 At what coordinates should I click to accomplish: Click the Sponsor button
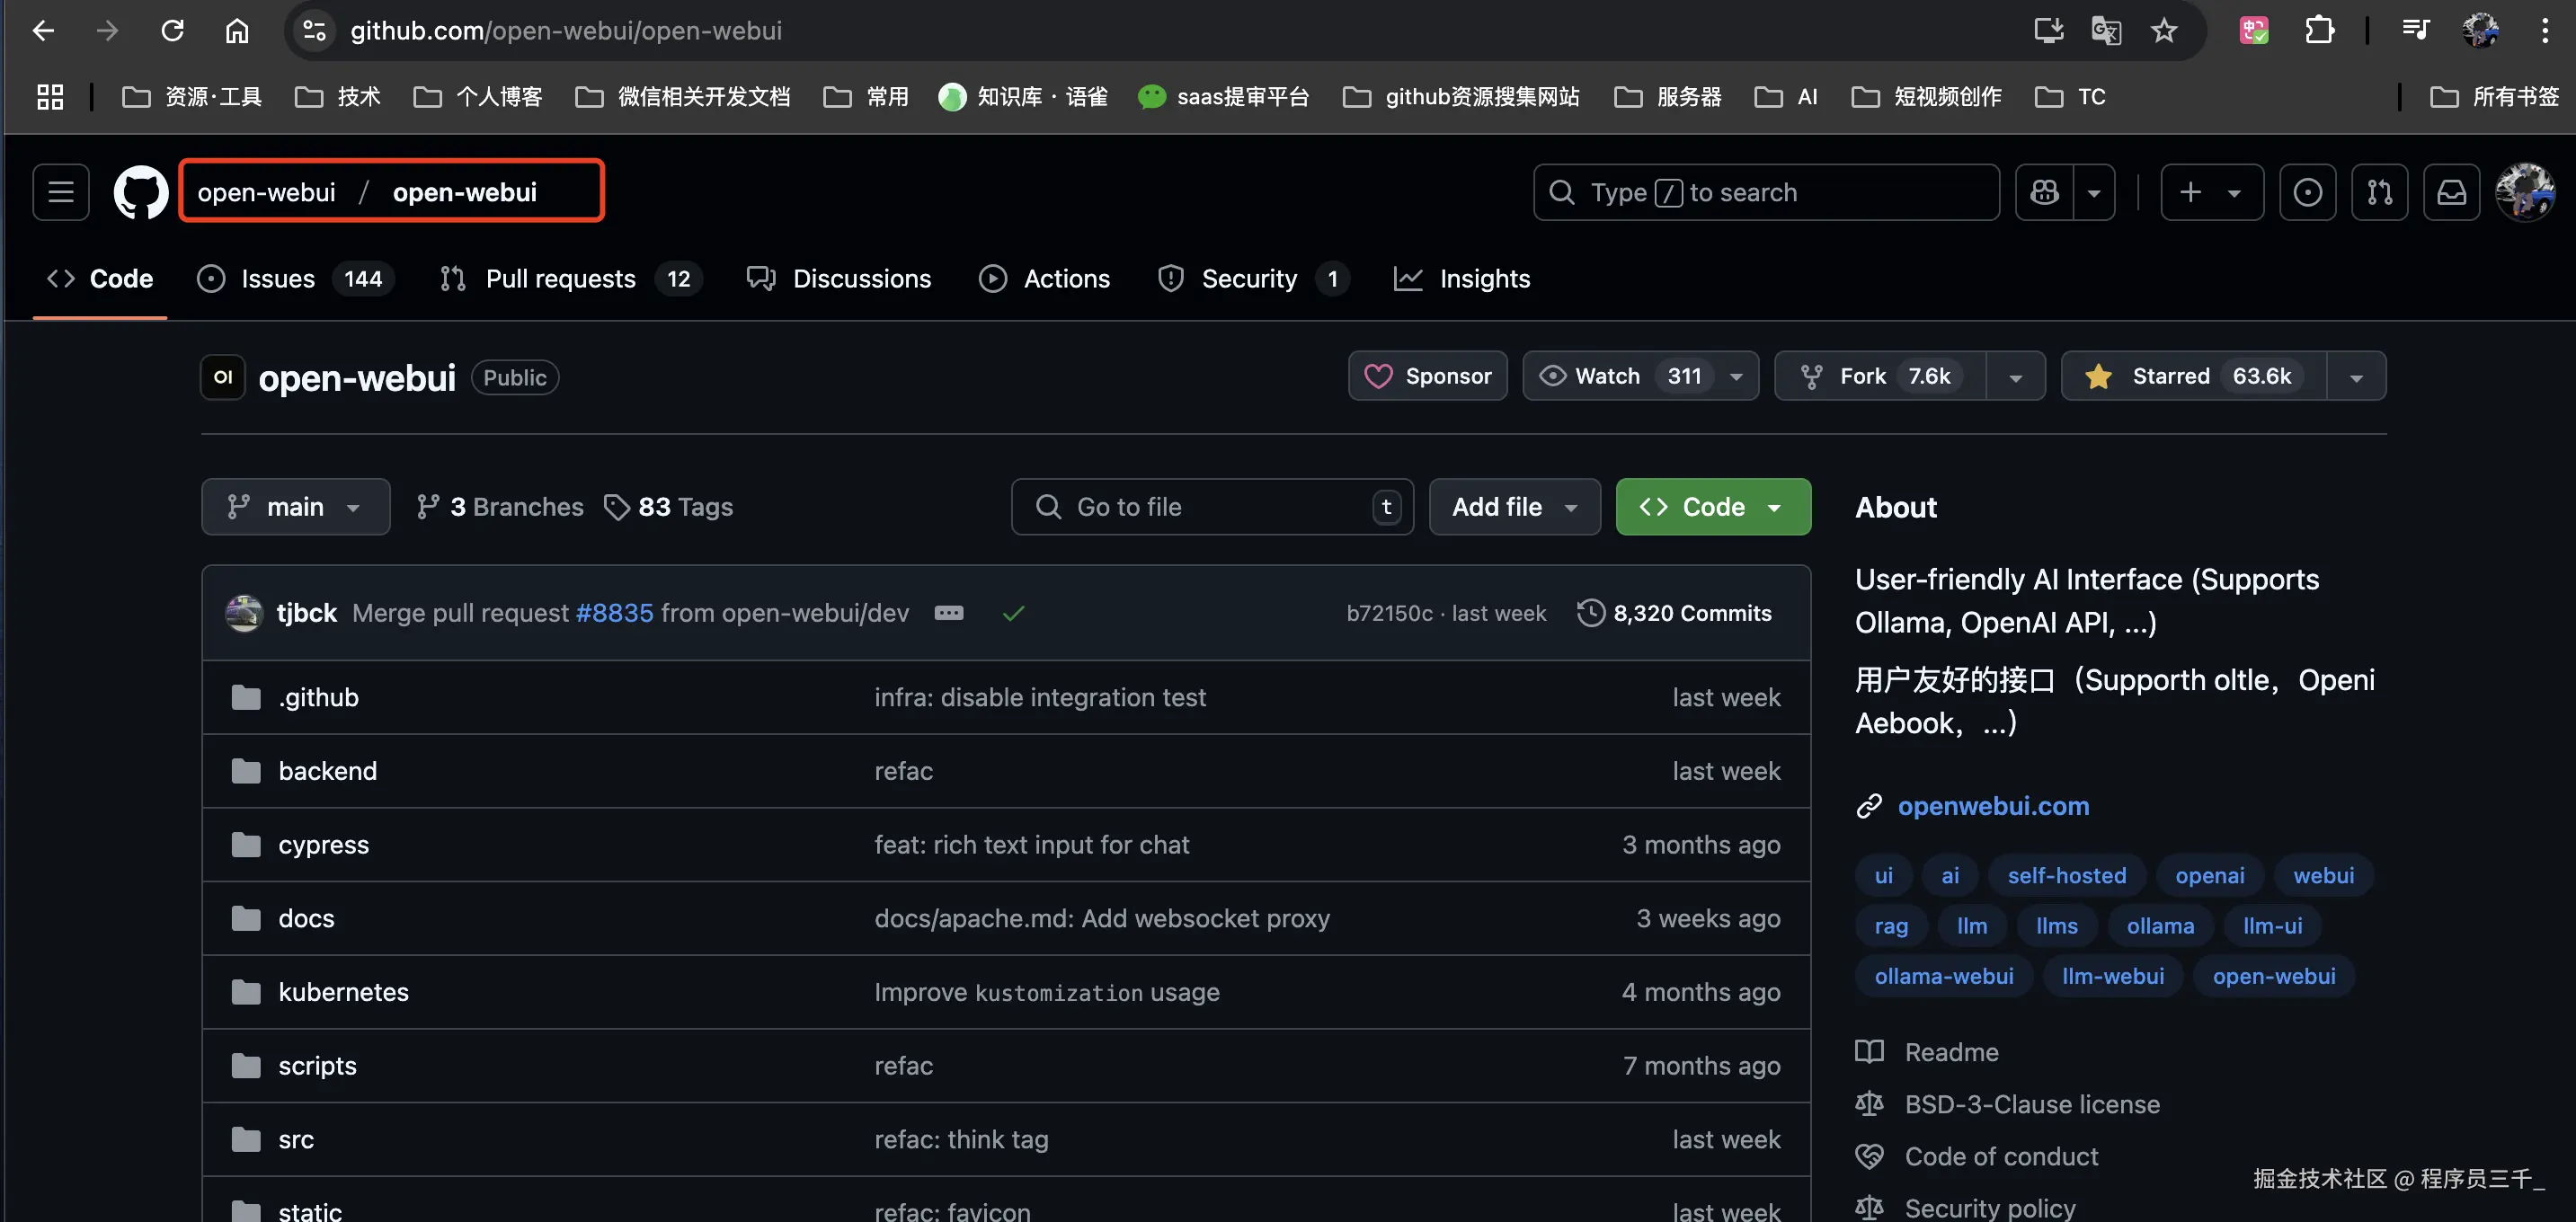[x=1427, y=376]
